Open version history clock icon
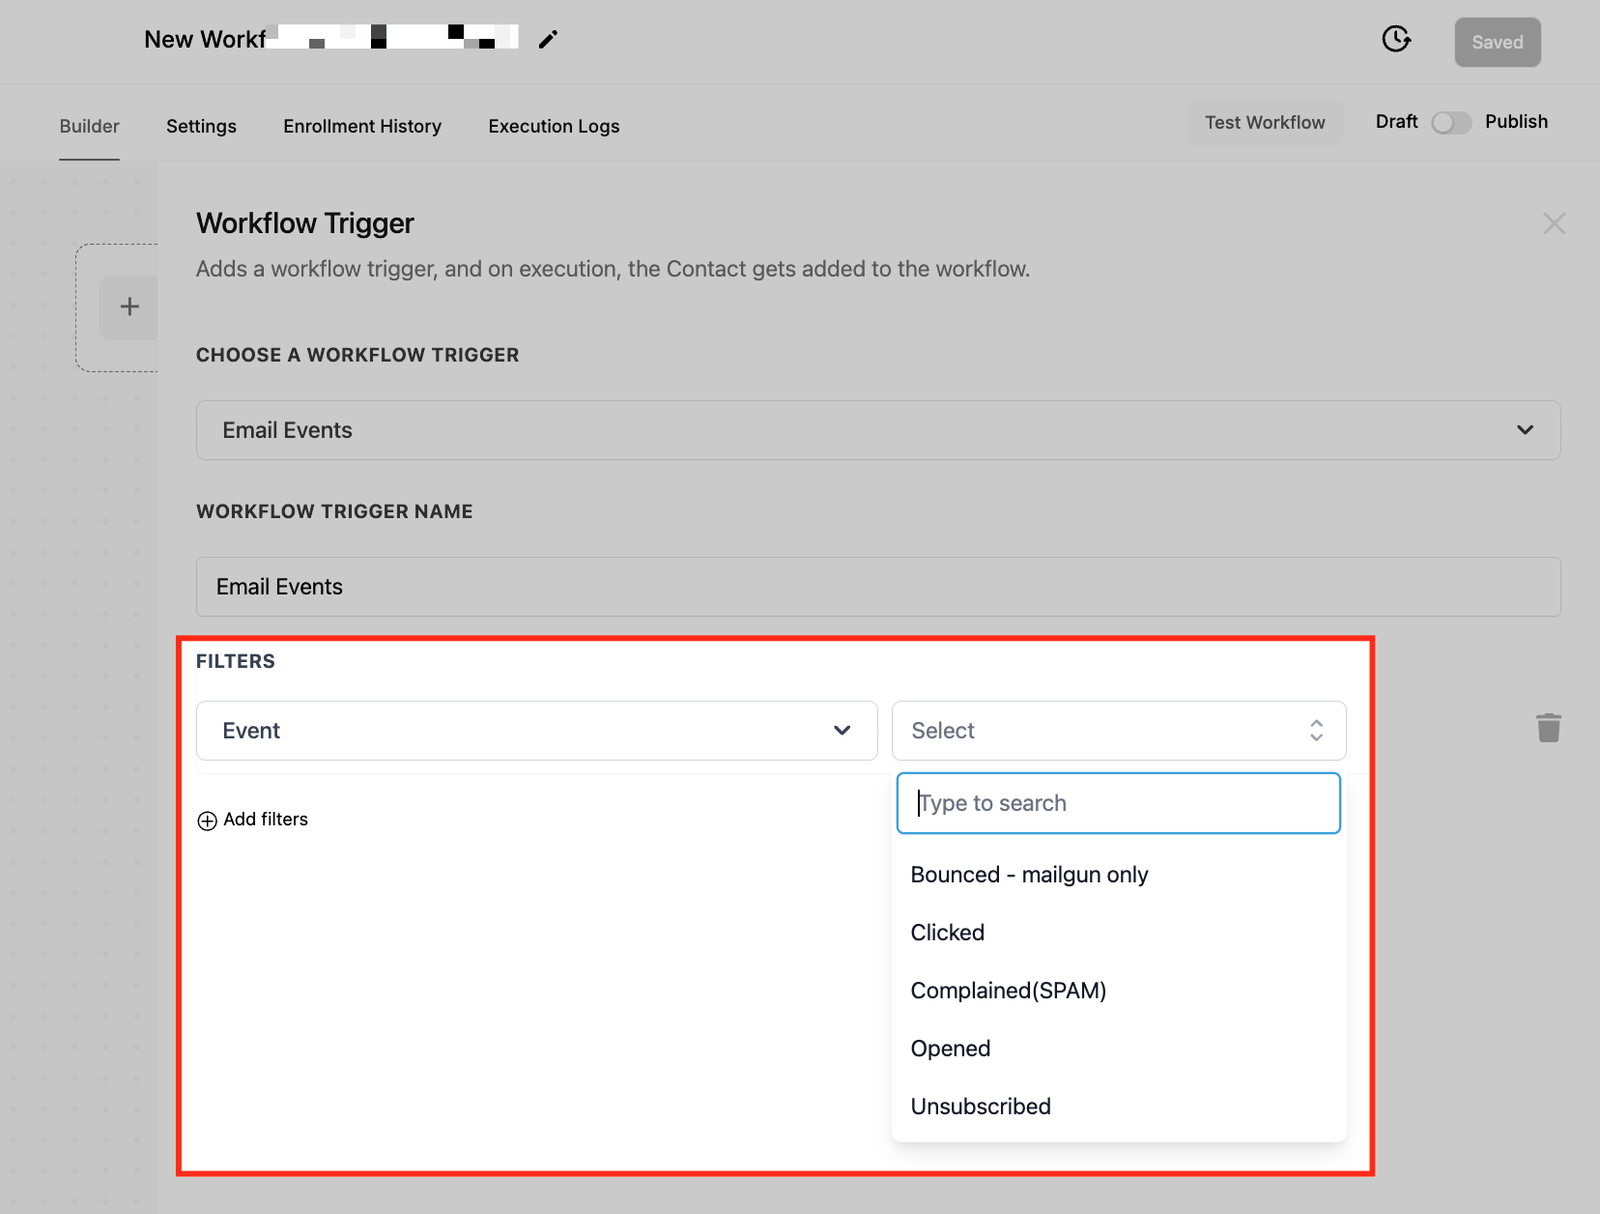This screenshot has height=1214, width=1600. [x=1396, y=40]
